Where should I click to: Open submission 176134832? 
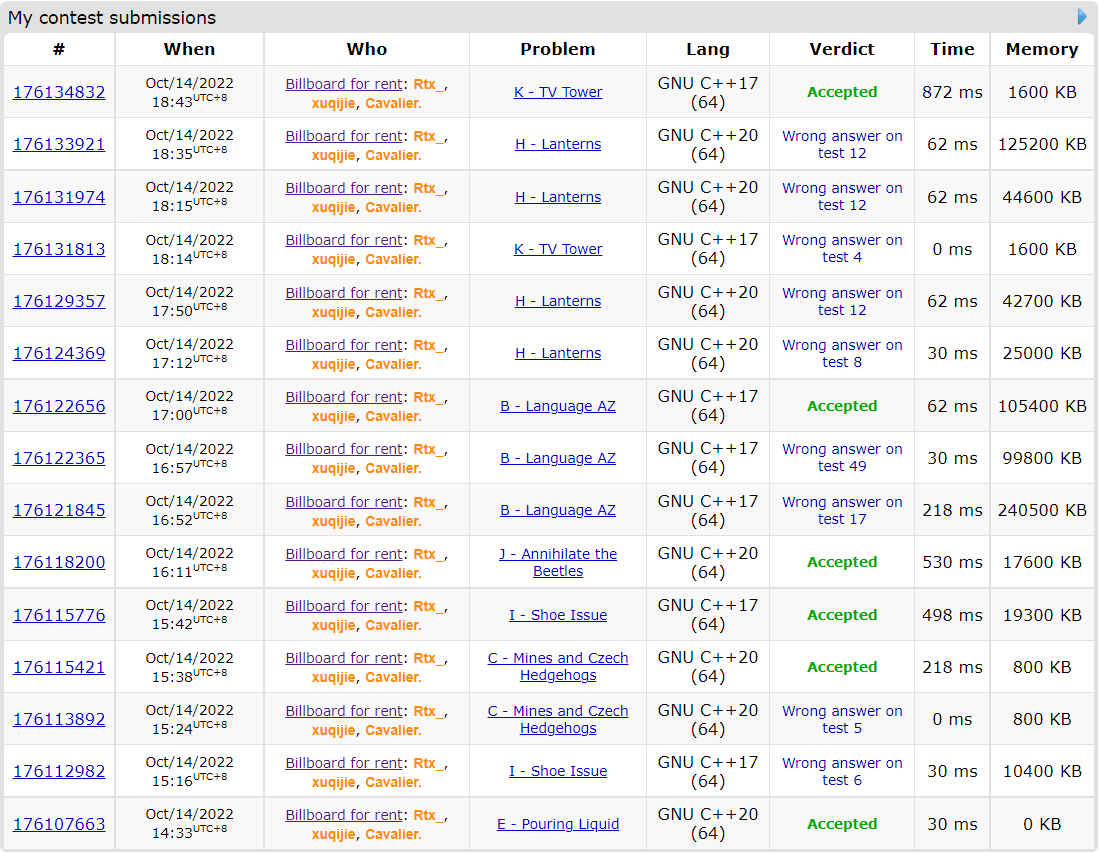(x=59, y=92)
